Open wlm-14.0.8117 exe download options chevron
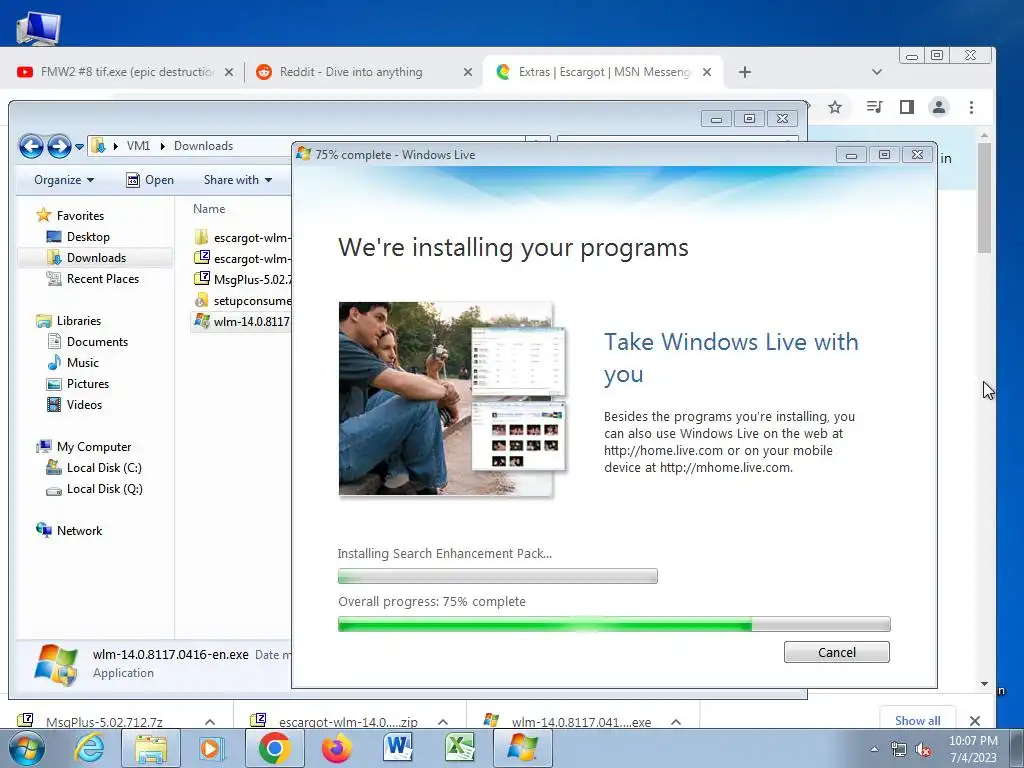Viewport: 1024px width, 768px height. click(676, 722)
